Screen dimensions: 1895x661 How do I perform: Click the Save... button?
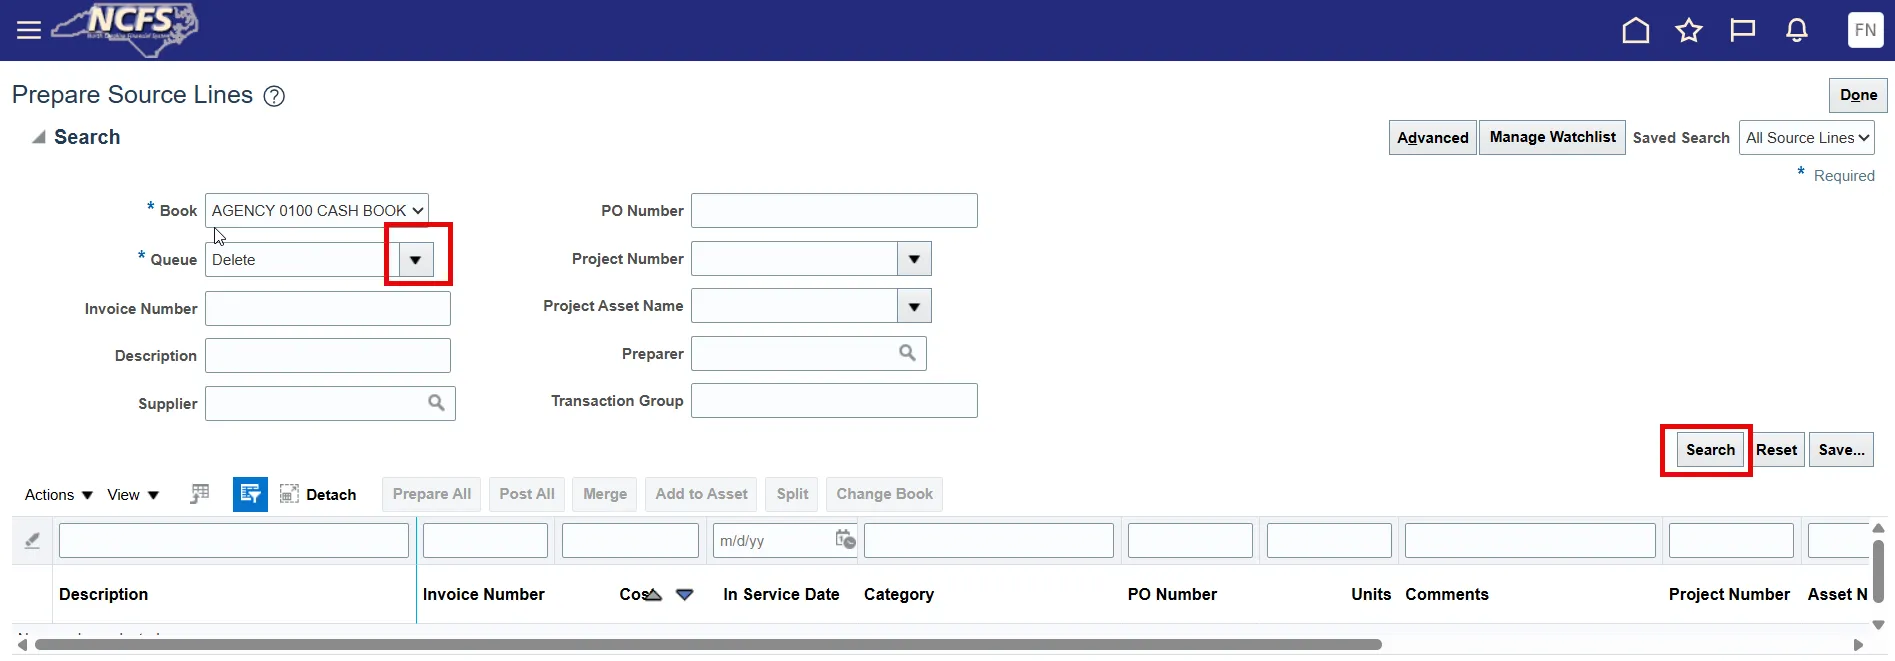[1841, 450]
